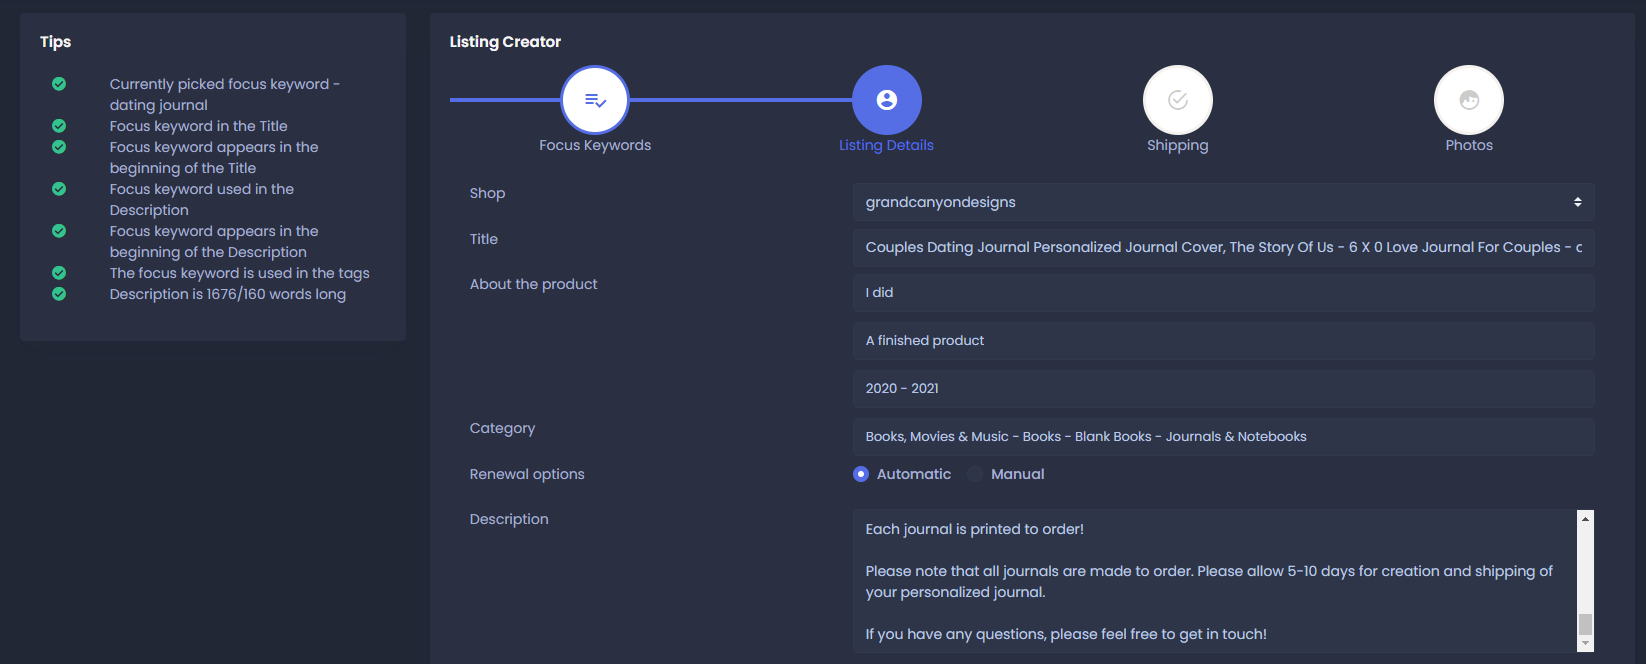
Task: Go to the Focus Keywords step circle icon
Action: 595,100
